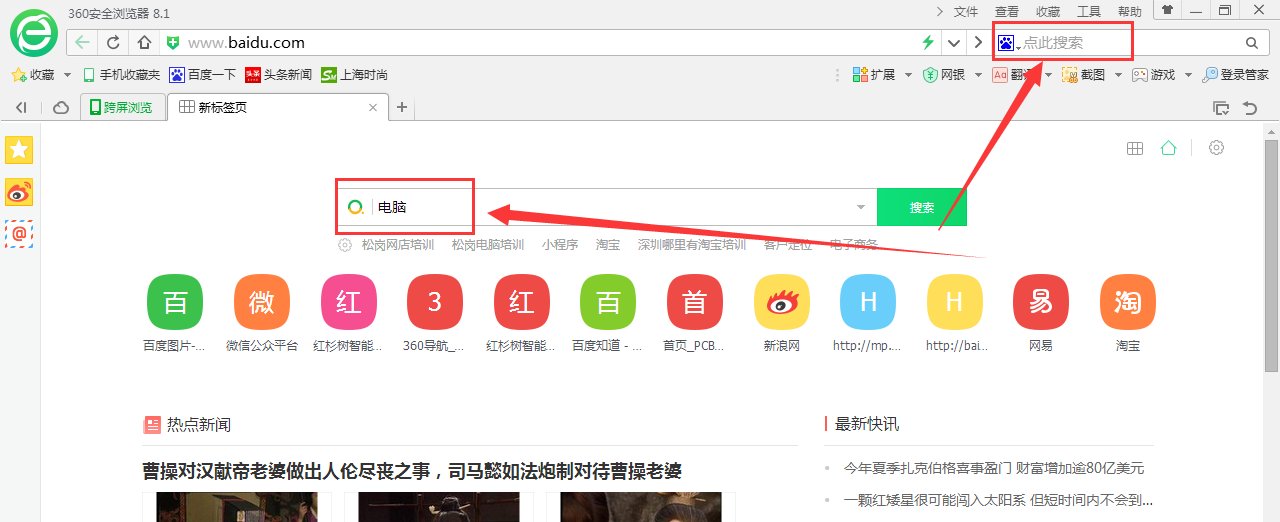Open the Weibo sidebar icon
Image resolution: width=1280 pixels, height=522 pixels.
pyautogui.click(x=19, y=192)
